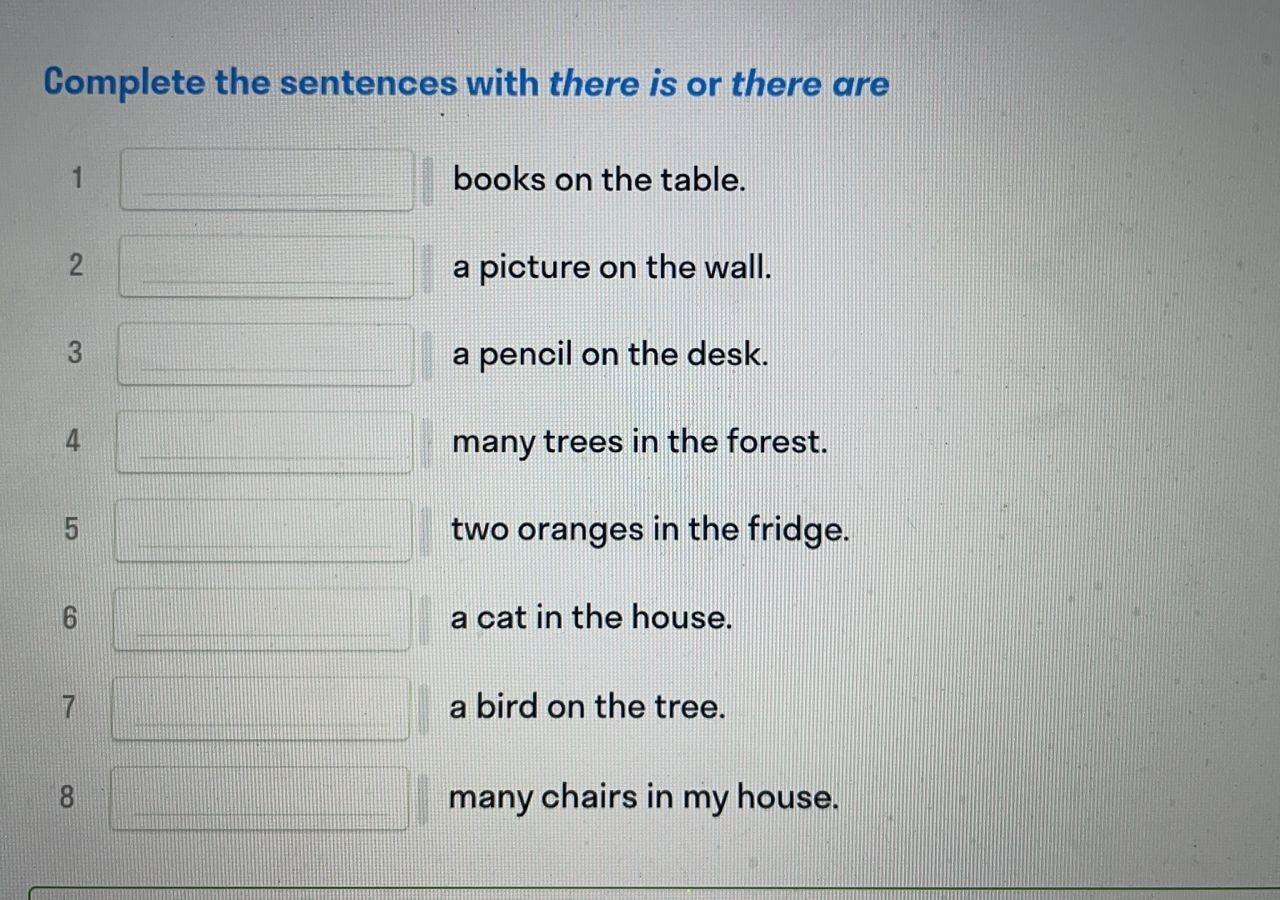Click the input field for sentence 3

265,354
